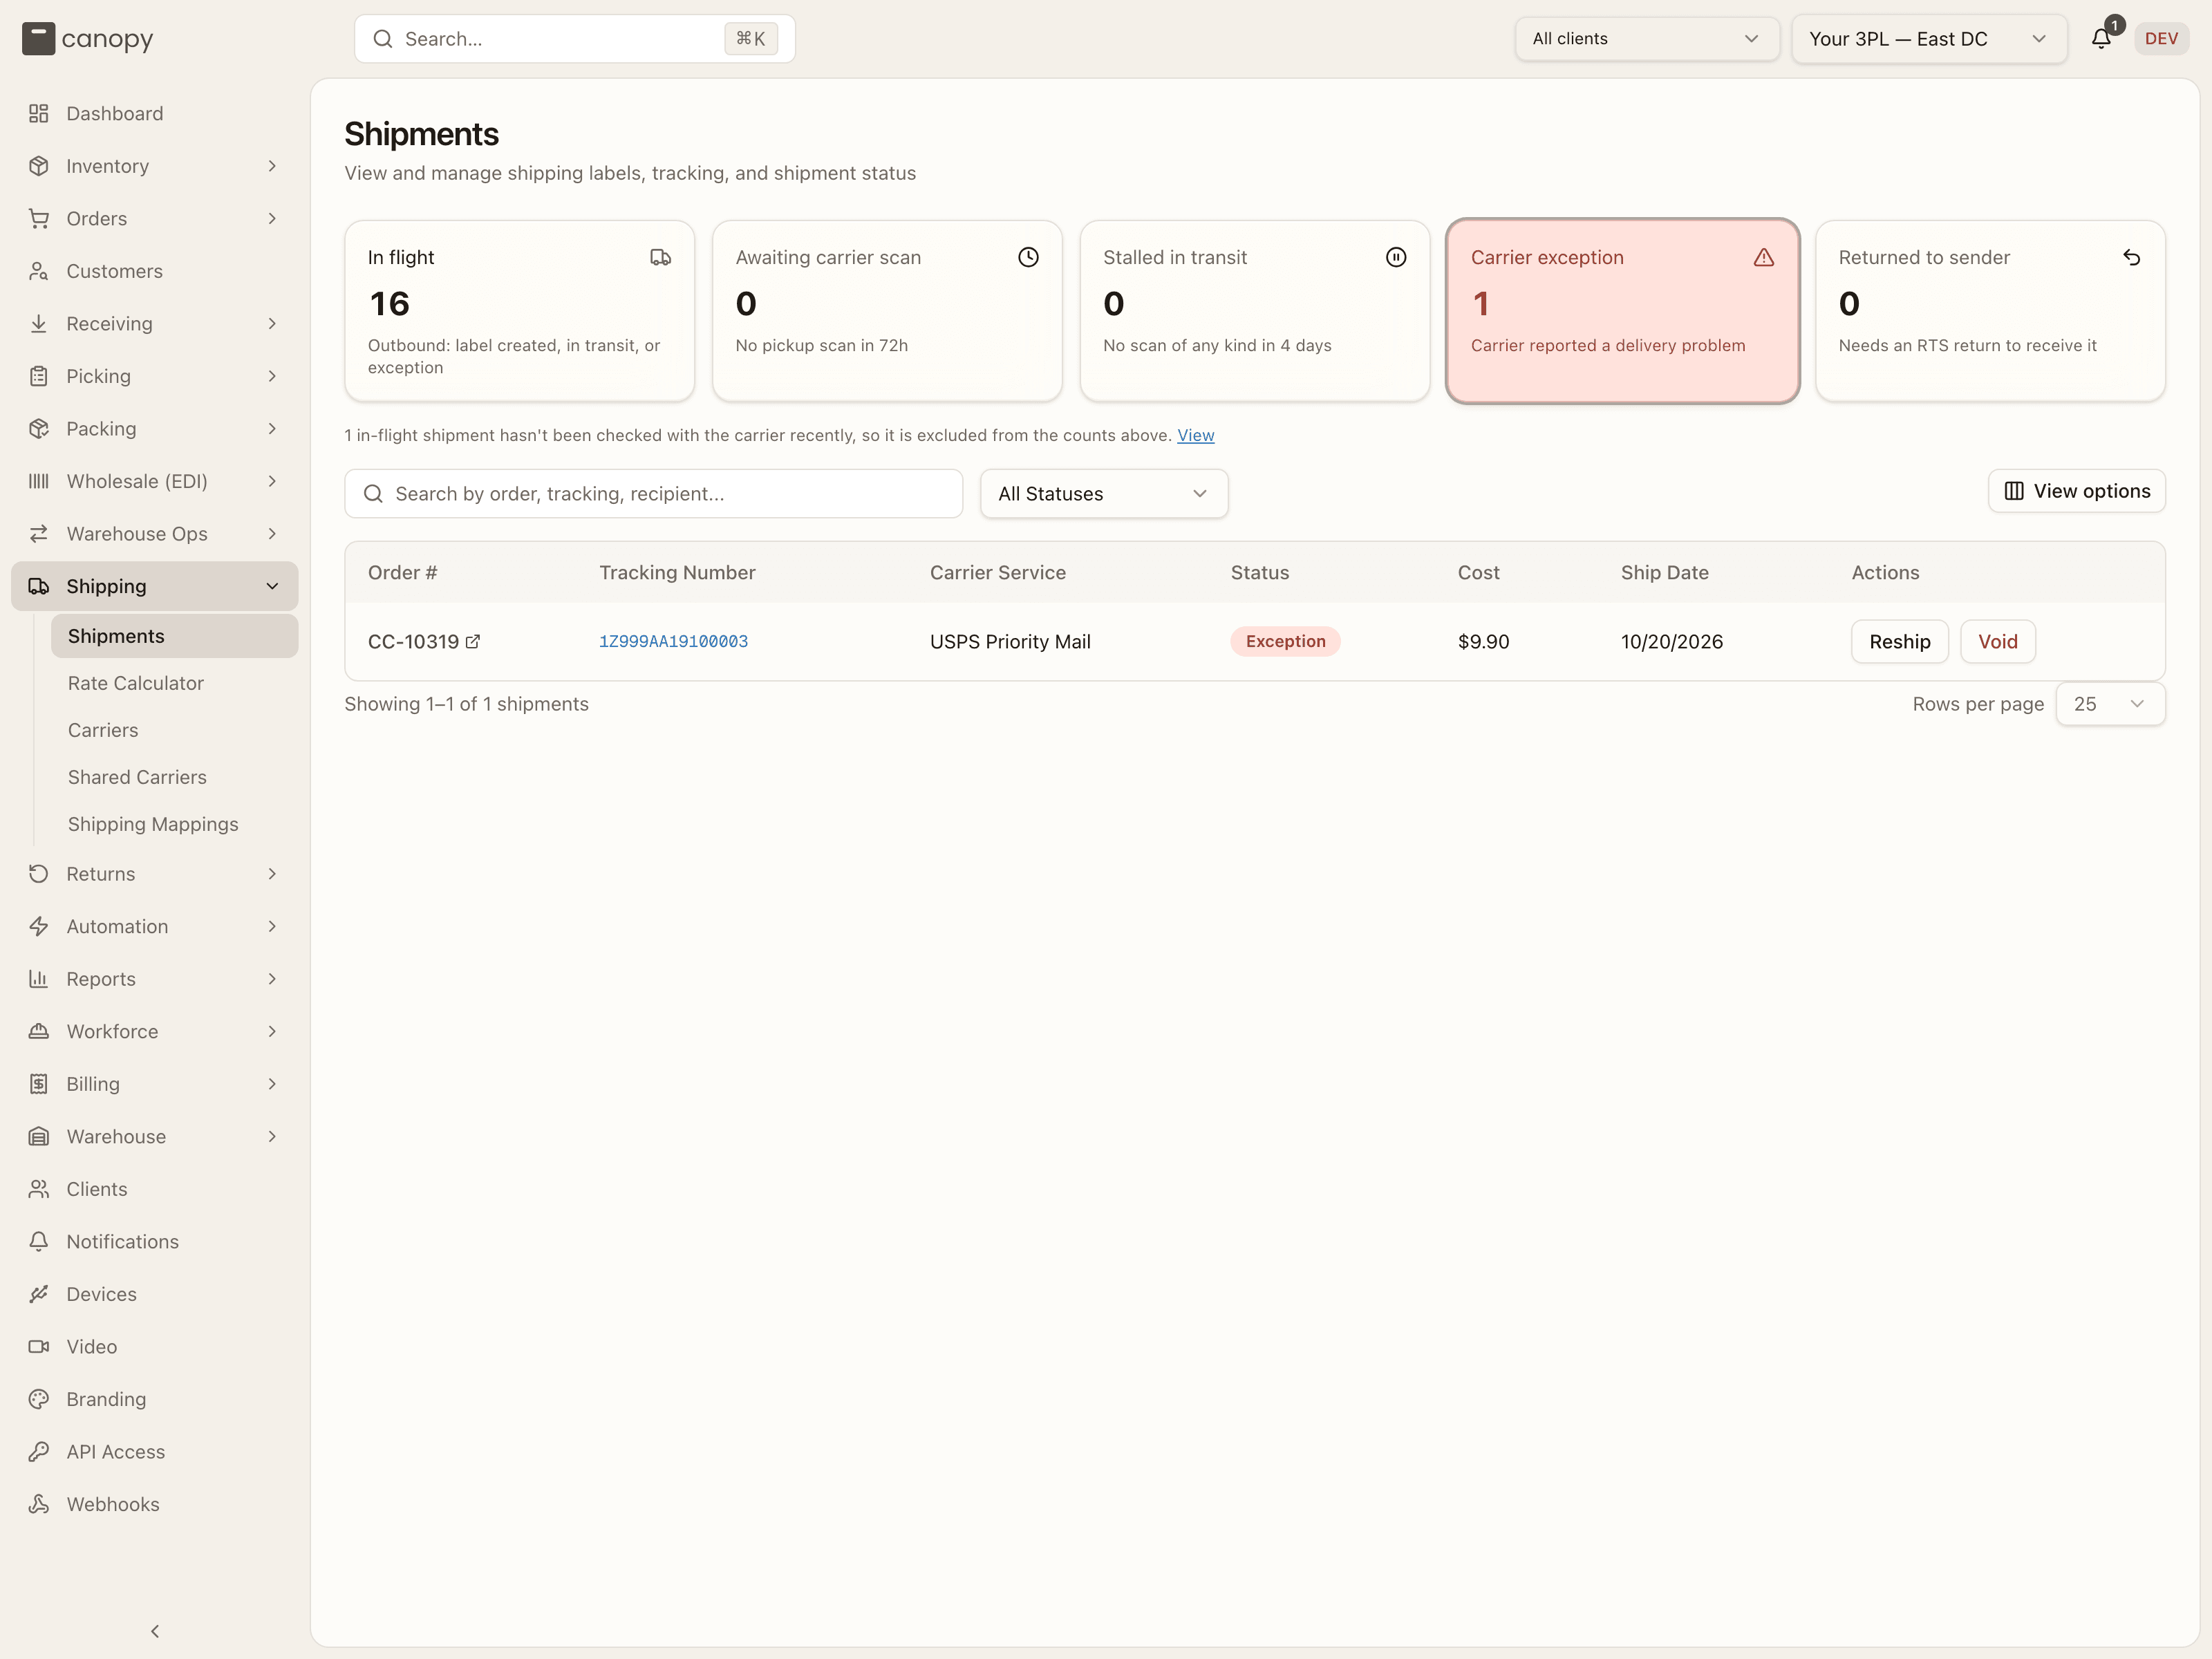
Task: Click the Devices plug icon
Action: tap(39, 1294)
